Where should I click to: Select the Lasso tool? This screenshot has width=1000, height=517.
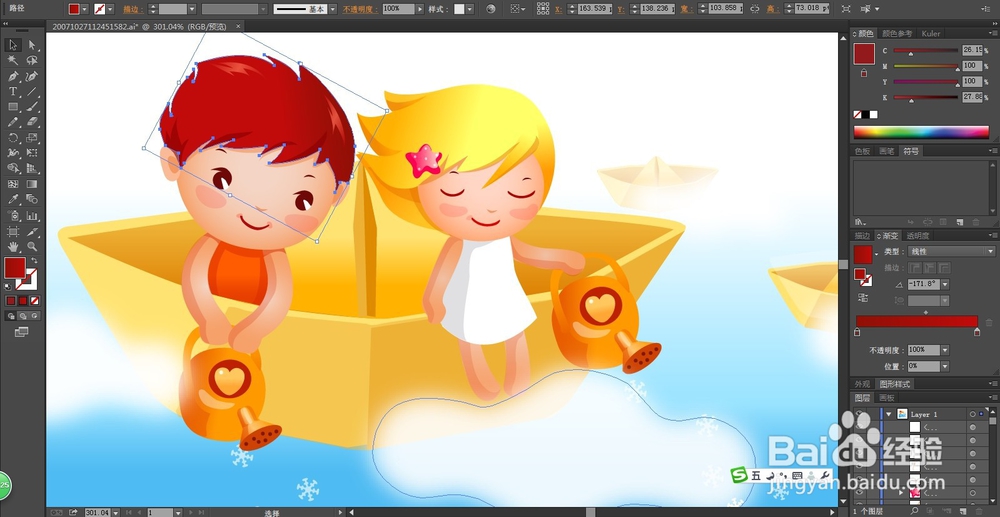[32, 60]
